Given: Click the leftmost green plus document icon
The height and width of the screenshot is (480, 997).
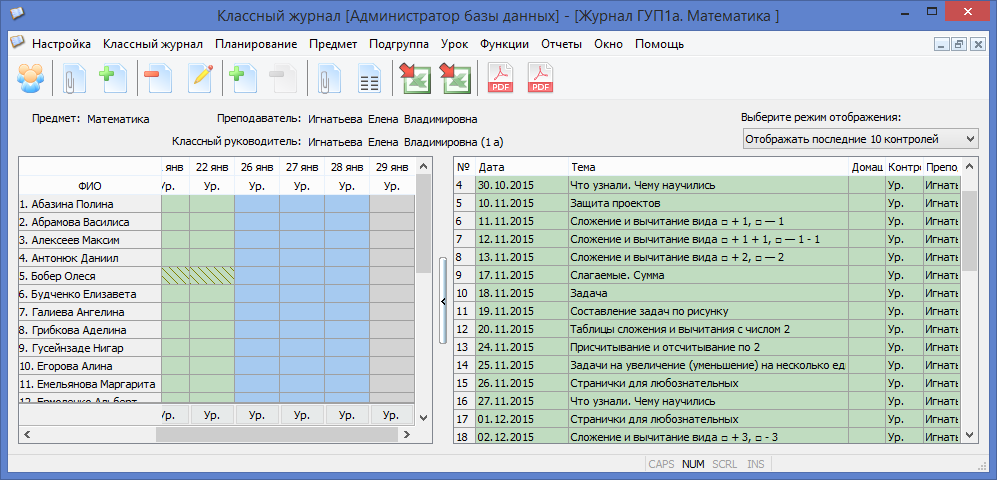Looking at the screenshot, I should point(112,78).
